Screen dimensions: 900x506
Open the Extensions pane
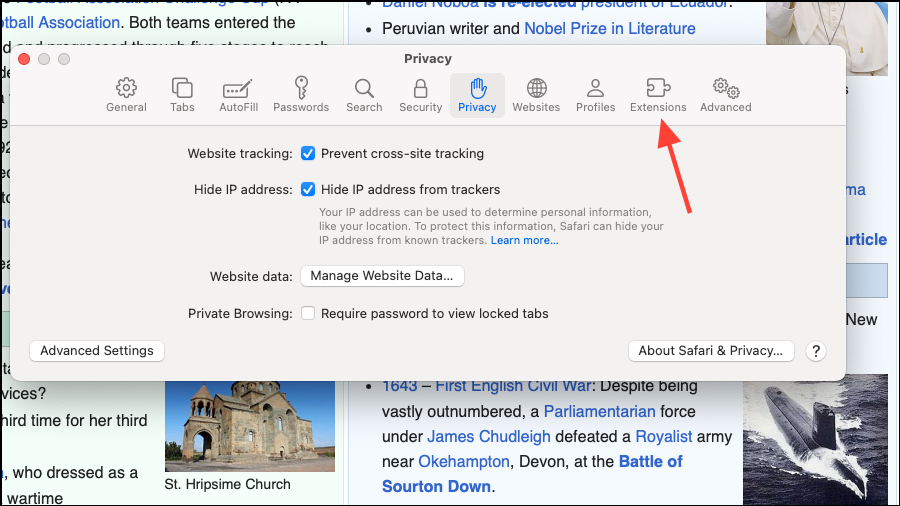coord(658,95)
